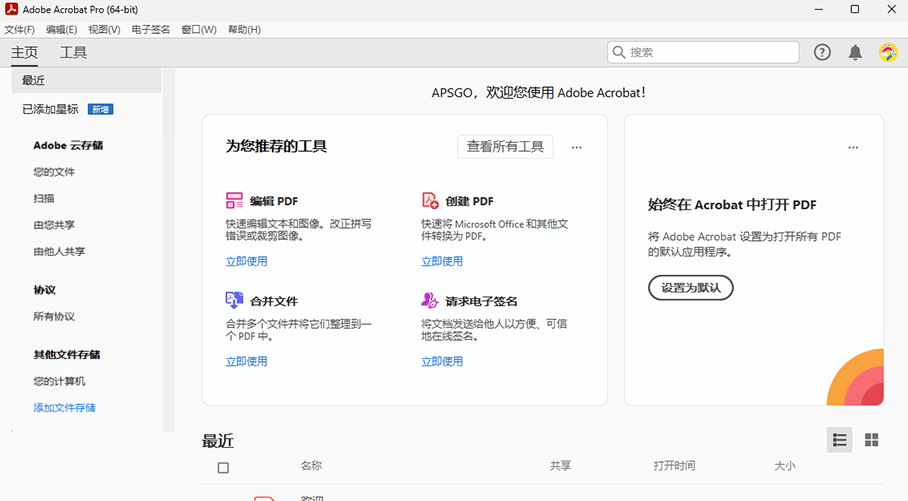The image size is (908, 501).
Task: Open more options on default PDF card
Action: 853,147
